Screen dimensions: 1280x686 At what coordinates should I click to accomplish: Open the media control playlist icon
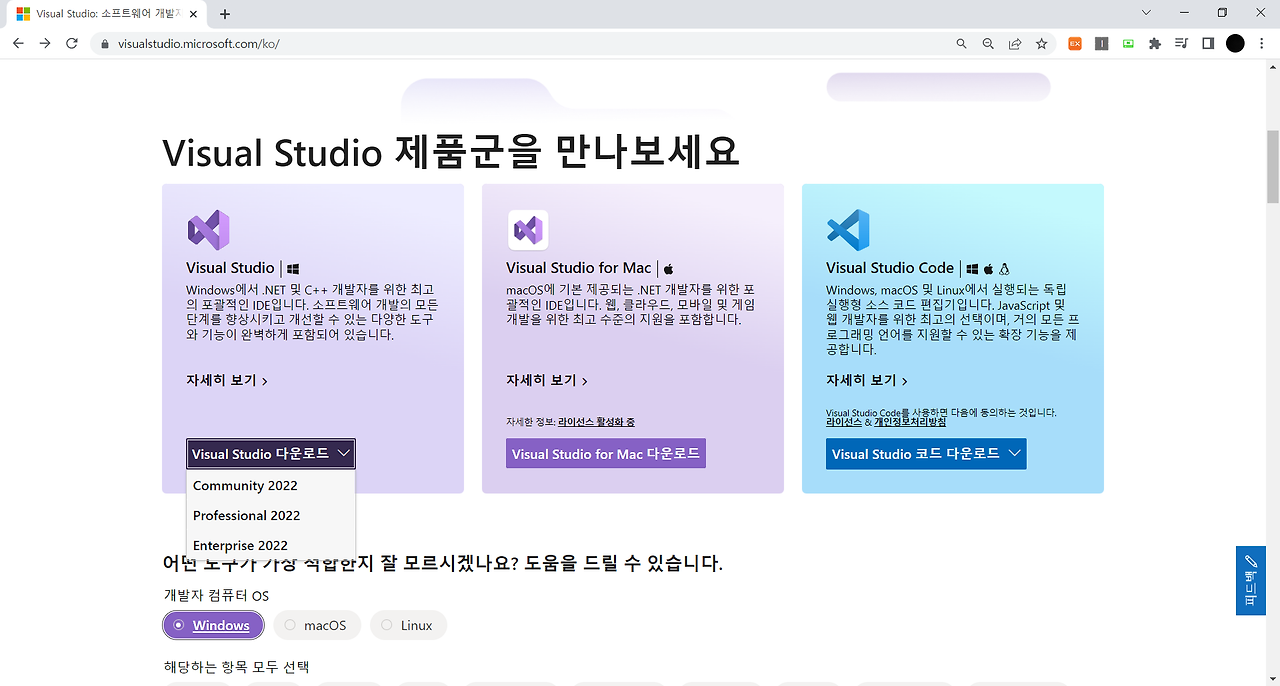[x=1181, y=44]
